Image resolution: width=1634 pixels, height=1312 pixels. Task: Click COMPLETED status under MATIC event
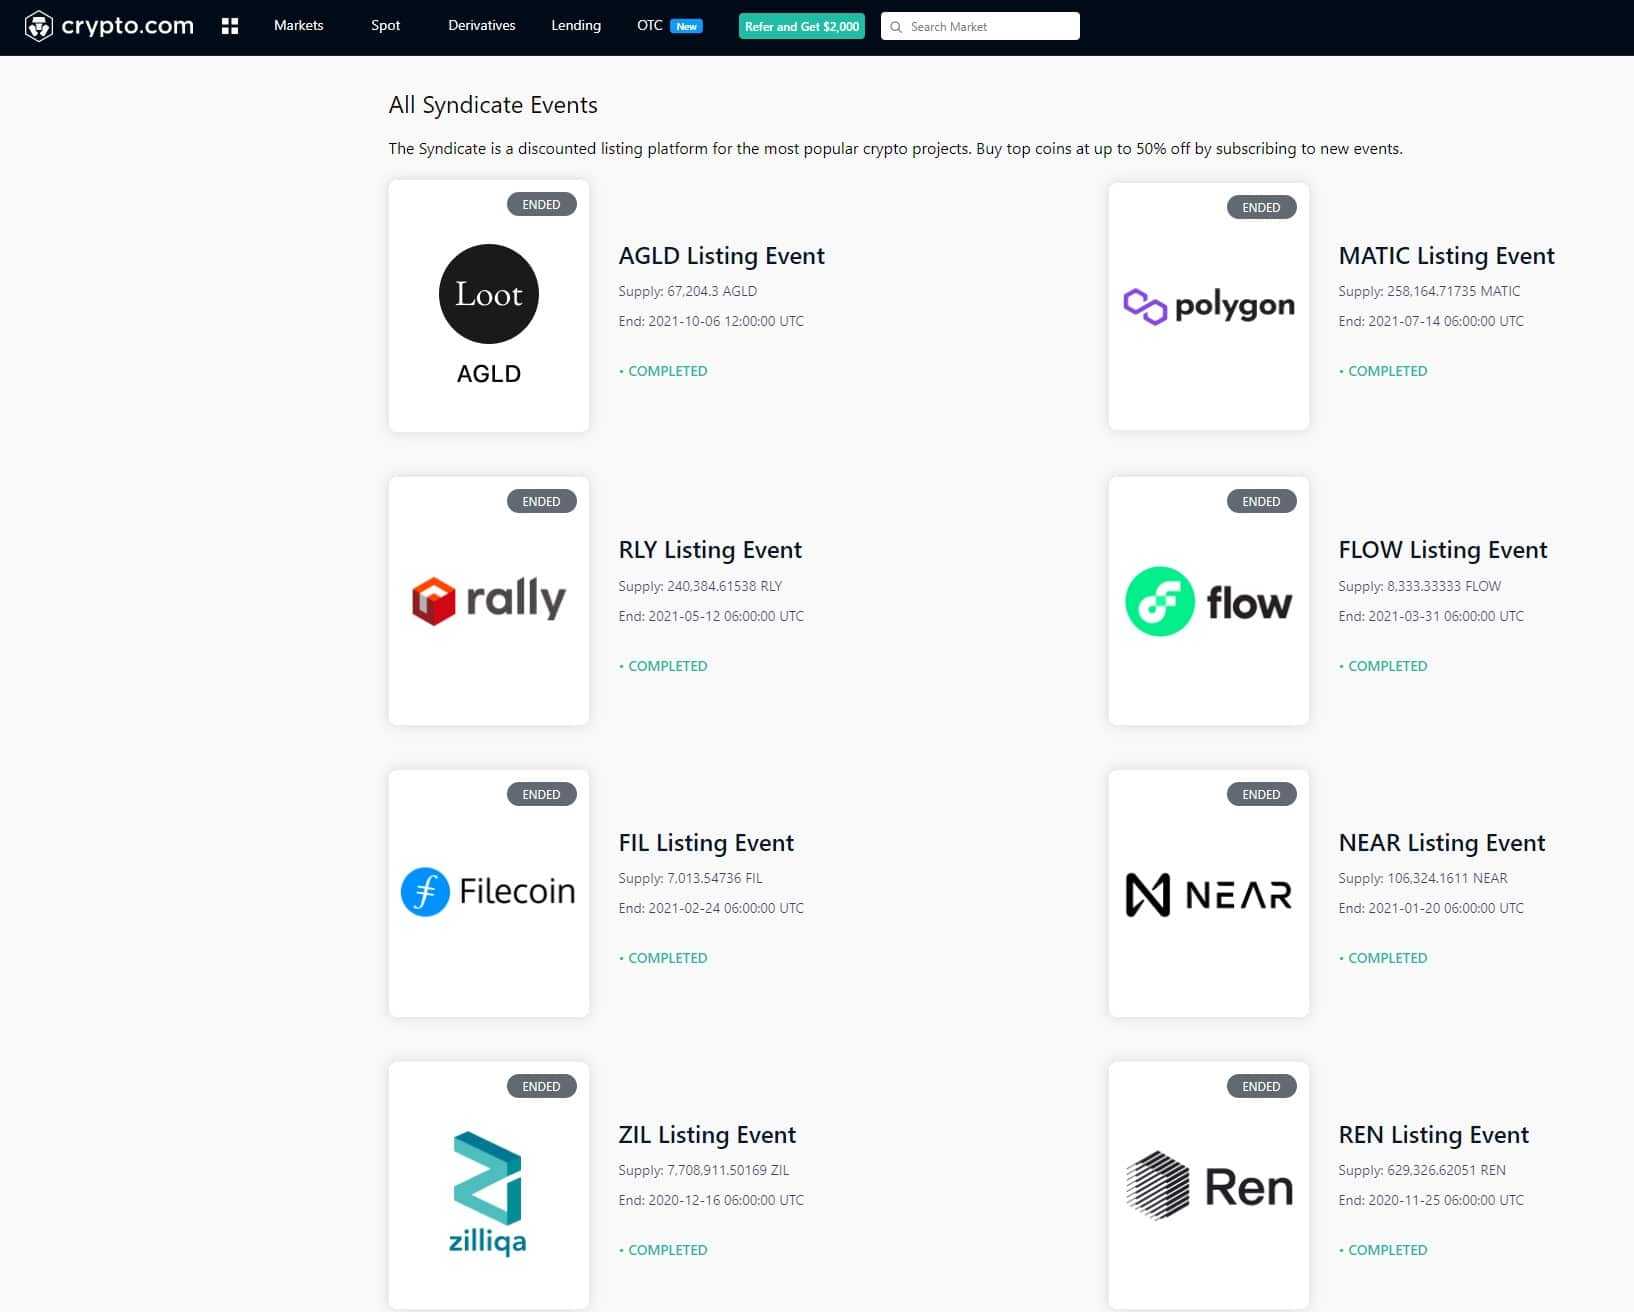coord(1383,371)
